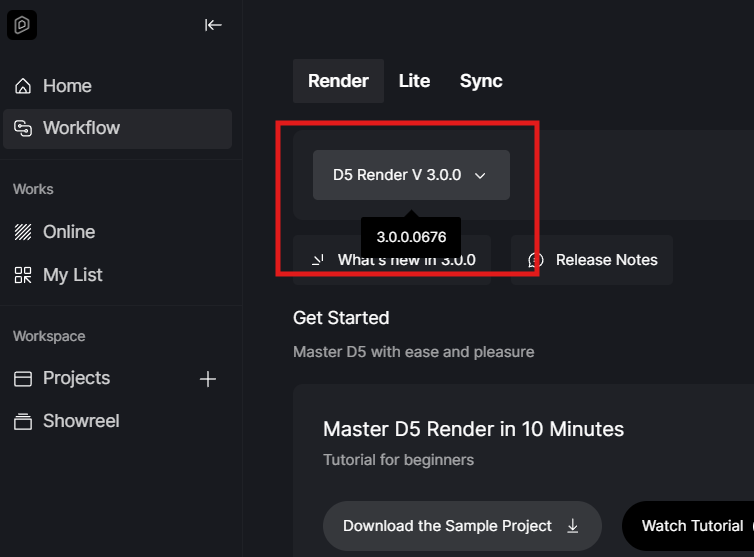Click the Showreel icon
The width and height of the screenshot is (754, 557).
(23, 421)
